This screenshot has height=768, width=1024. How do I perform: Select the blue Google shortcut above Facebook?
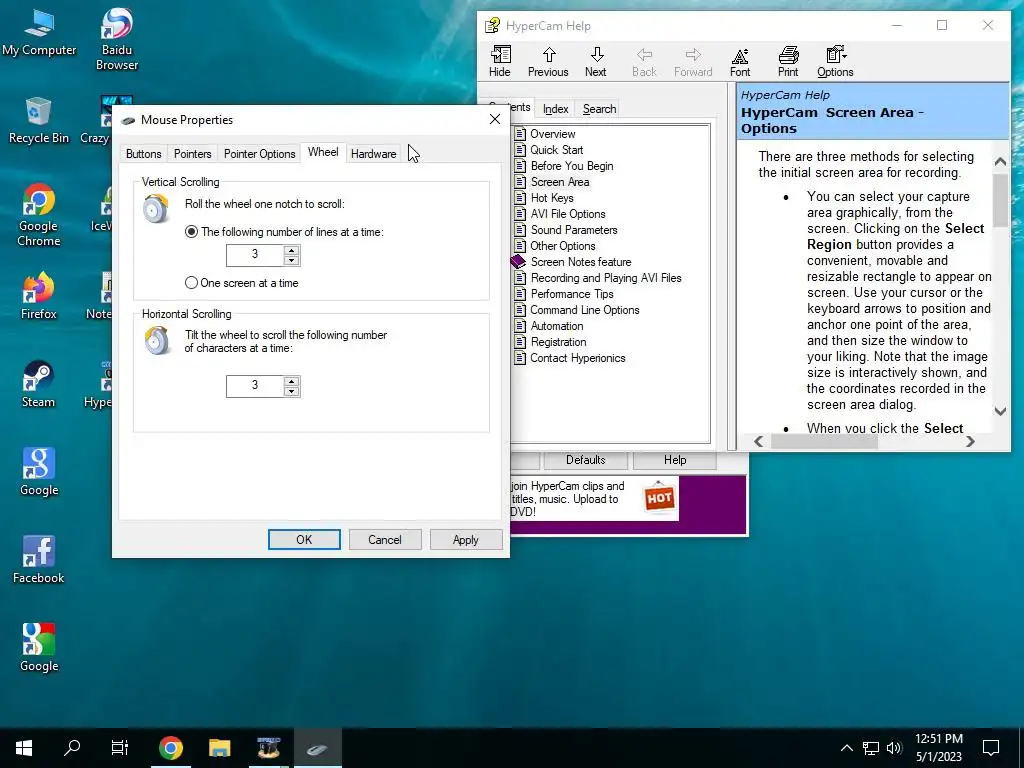[x=39, y=472]
